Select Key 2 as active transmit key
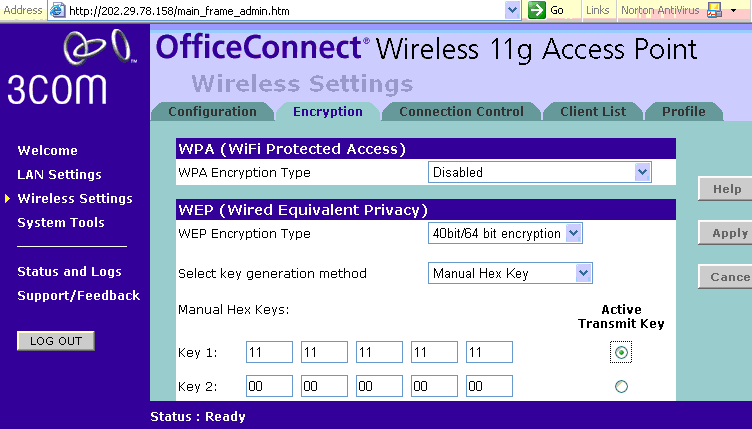The image size is (752, 429). 622,386
